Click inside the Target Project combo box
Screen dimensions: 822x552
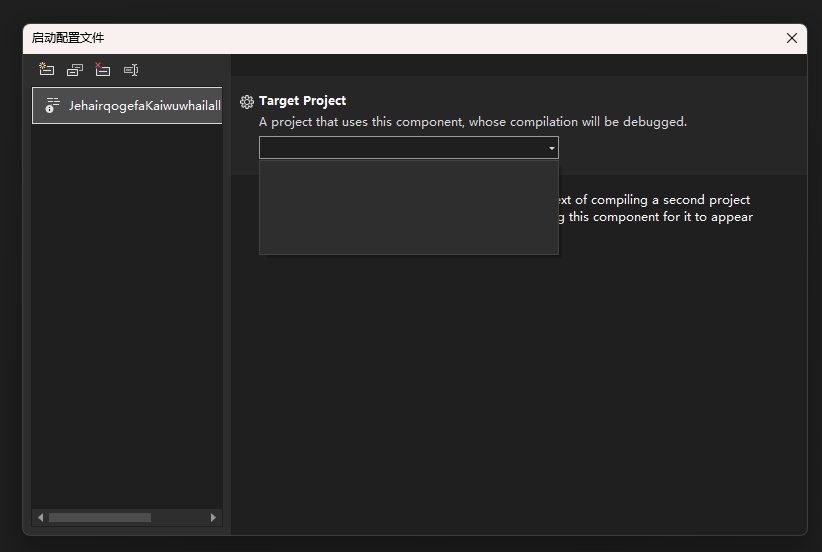[x=400, y=148]
